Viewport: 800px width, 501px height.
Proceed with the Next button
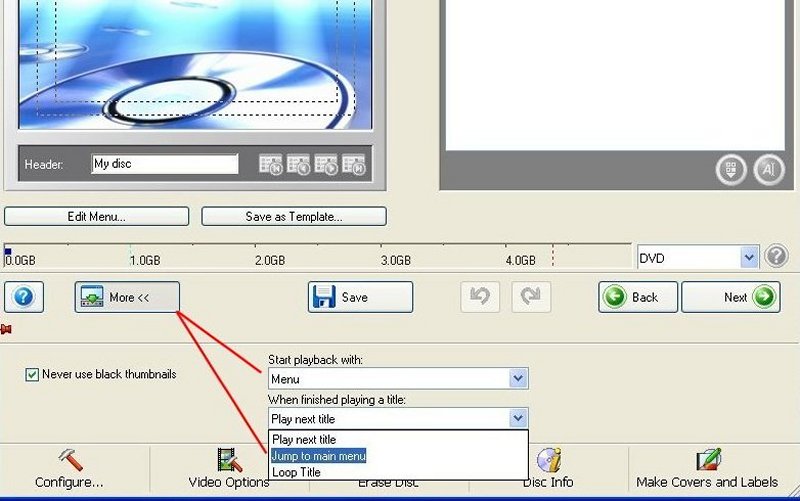pyautogui.click(x=731, y=297)
